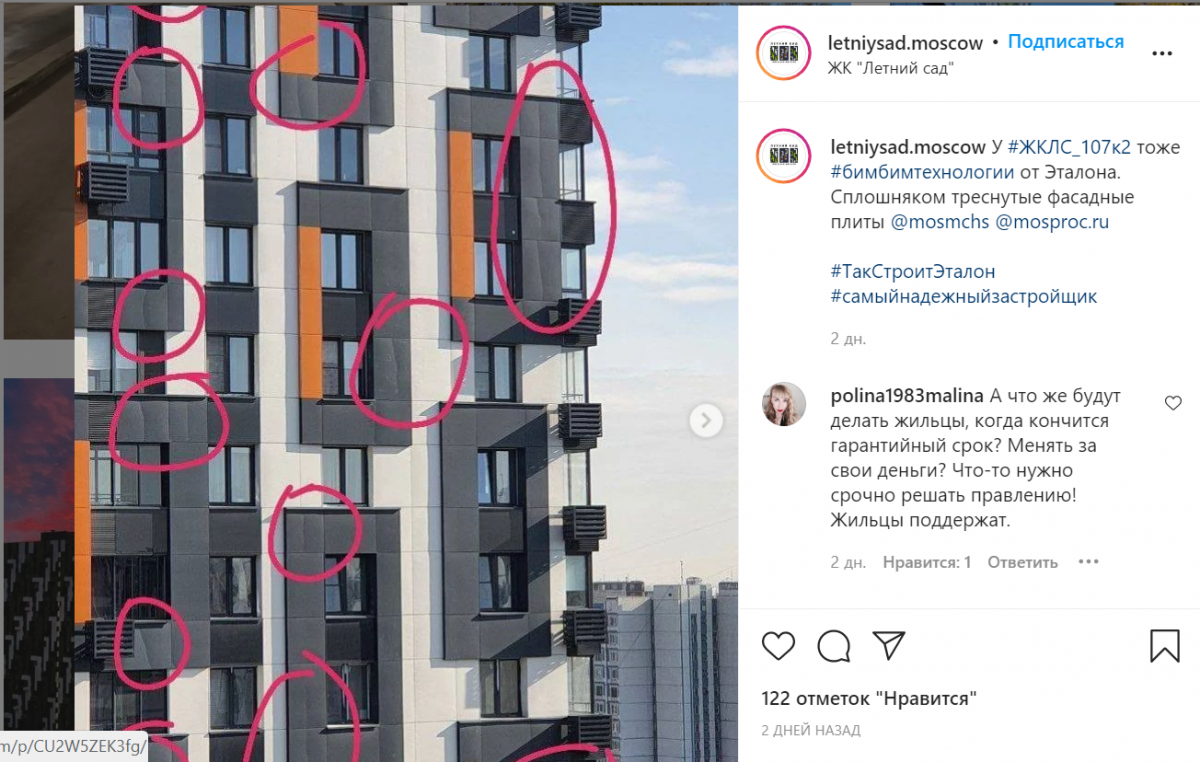The height and width of the screenshot is (762, 1200).
Task: View comment likes 'Нравится: 1'
Action: point(927,562)
